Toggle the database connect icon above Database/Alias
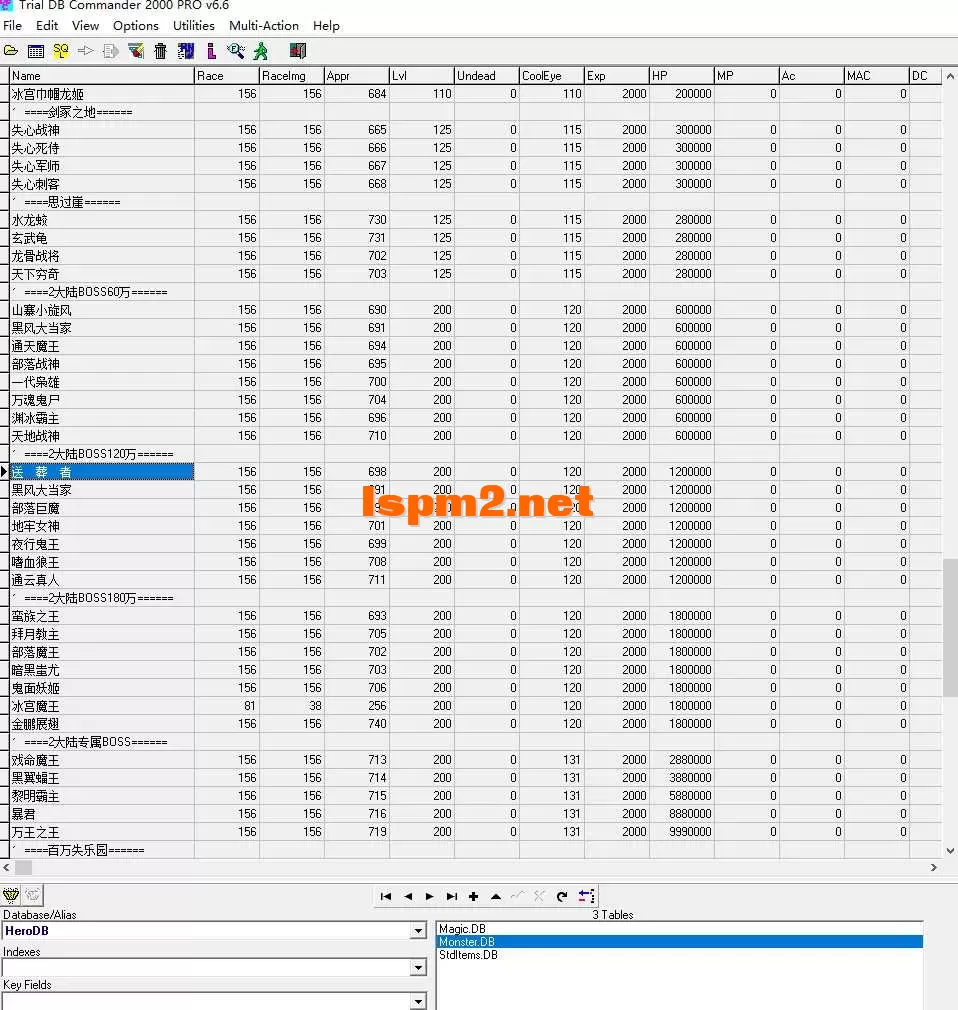The height and width of the screenshot is (1010, 958). point(12,895)
